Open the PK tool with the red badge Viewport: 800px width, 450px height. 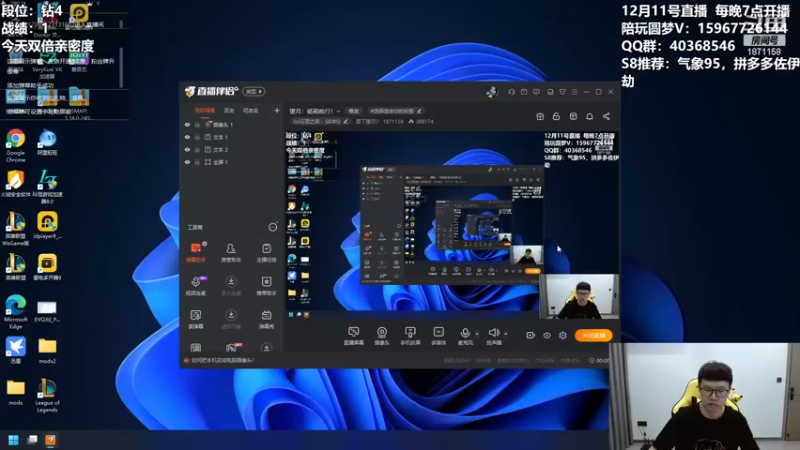(231, 348)
